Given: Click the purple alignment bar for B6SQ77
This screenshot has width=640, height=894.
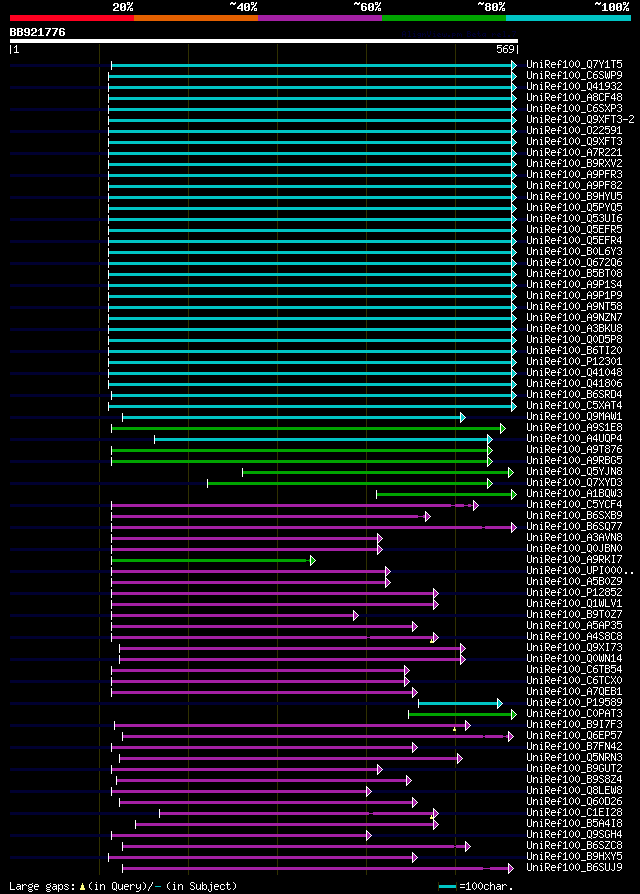Looking at the screenshot, I should 313,528.
